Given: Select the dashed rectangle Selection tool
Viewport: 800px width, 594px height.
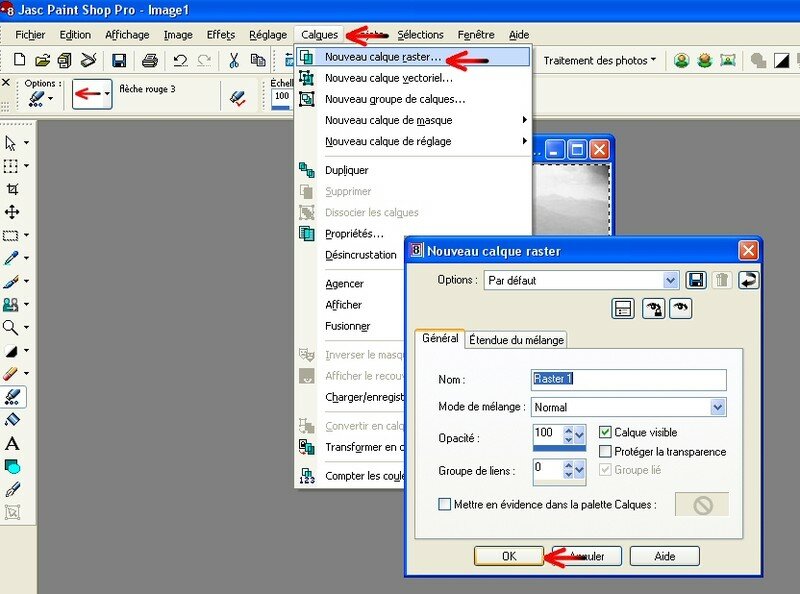Looking at the screenshot, I should [11, 235].
